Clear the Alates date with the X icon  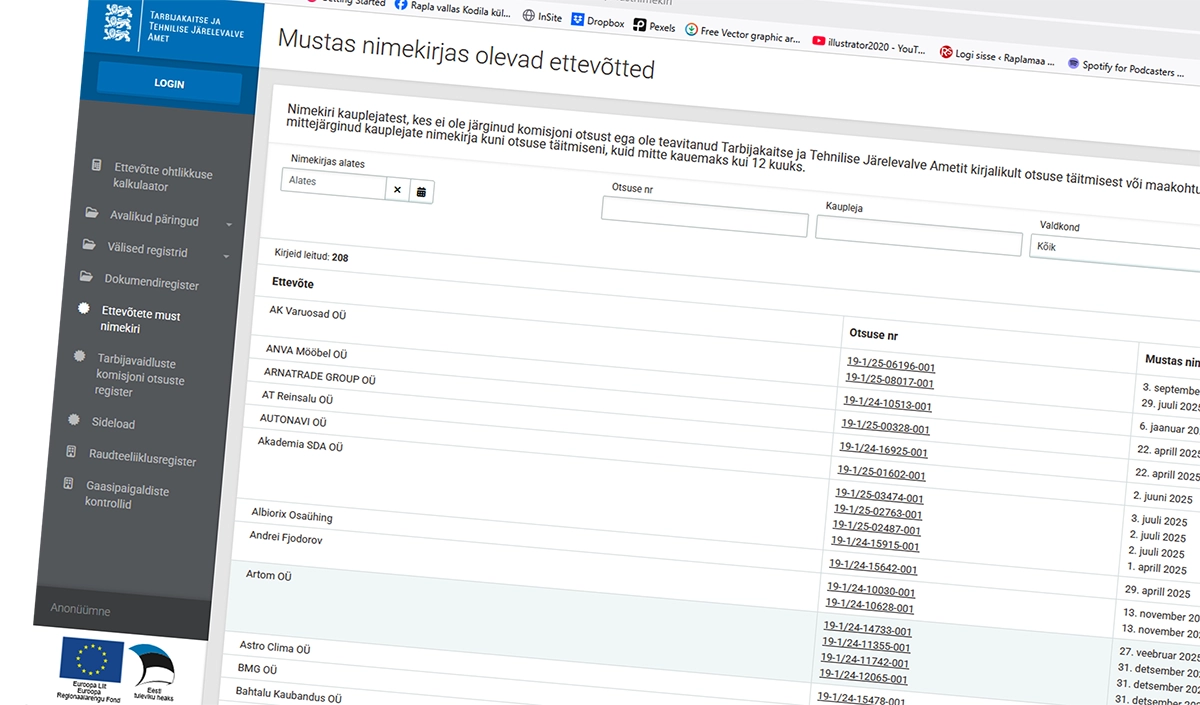click(397, 190)
